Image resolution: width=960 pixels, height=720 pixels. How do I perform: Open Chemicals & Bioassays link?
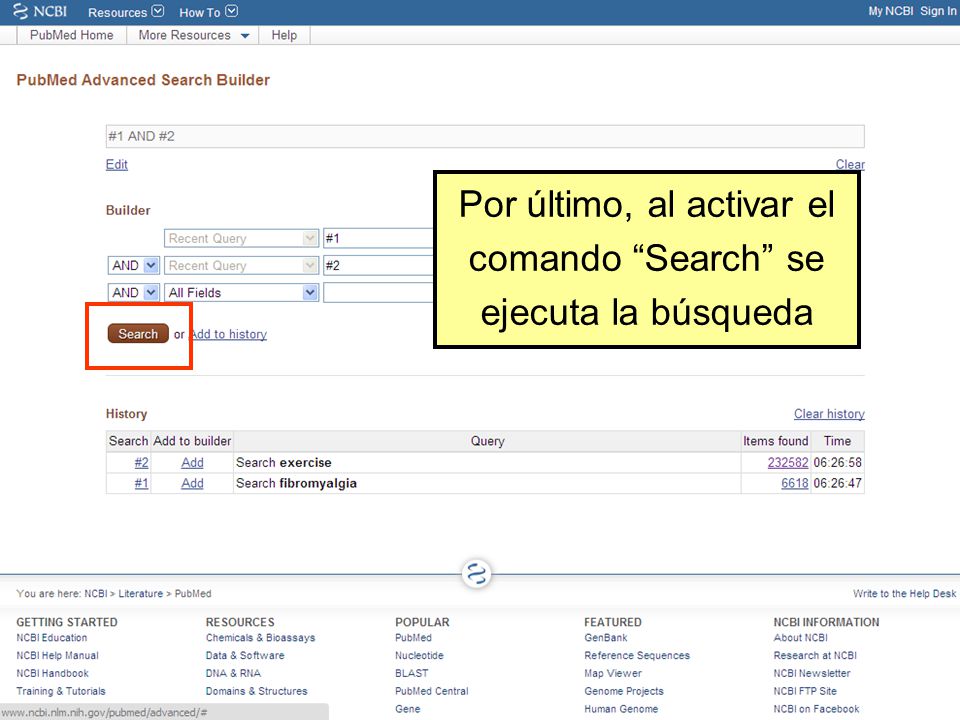click(261, 638)
